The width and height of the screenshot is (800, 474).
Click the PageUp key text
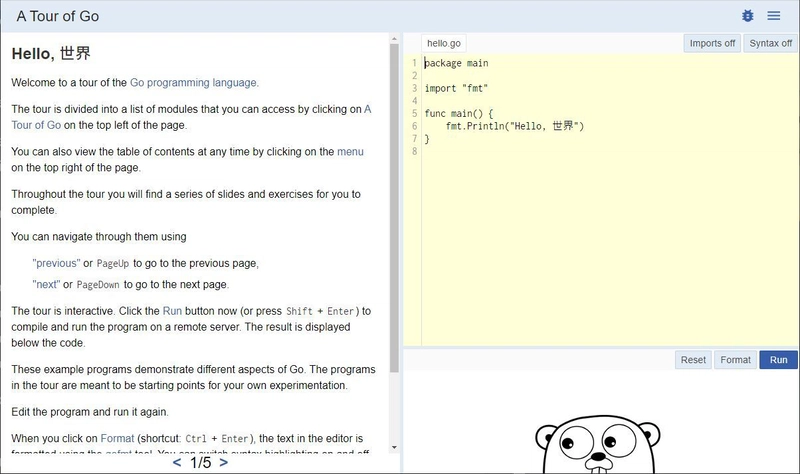click(113, 264)
